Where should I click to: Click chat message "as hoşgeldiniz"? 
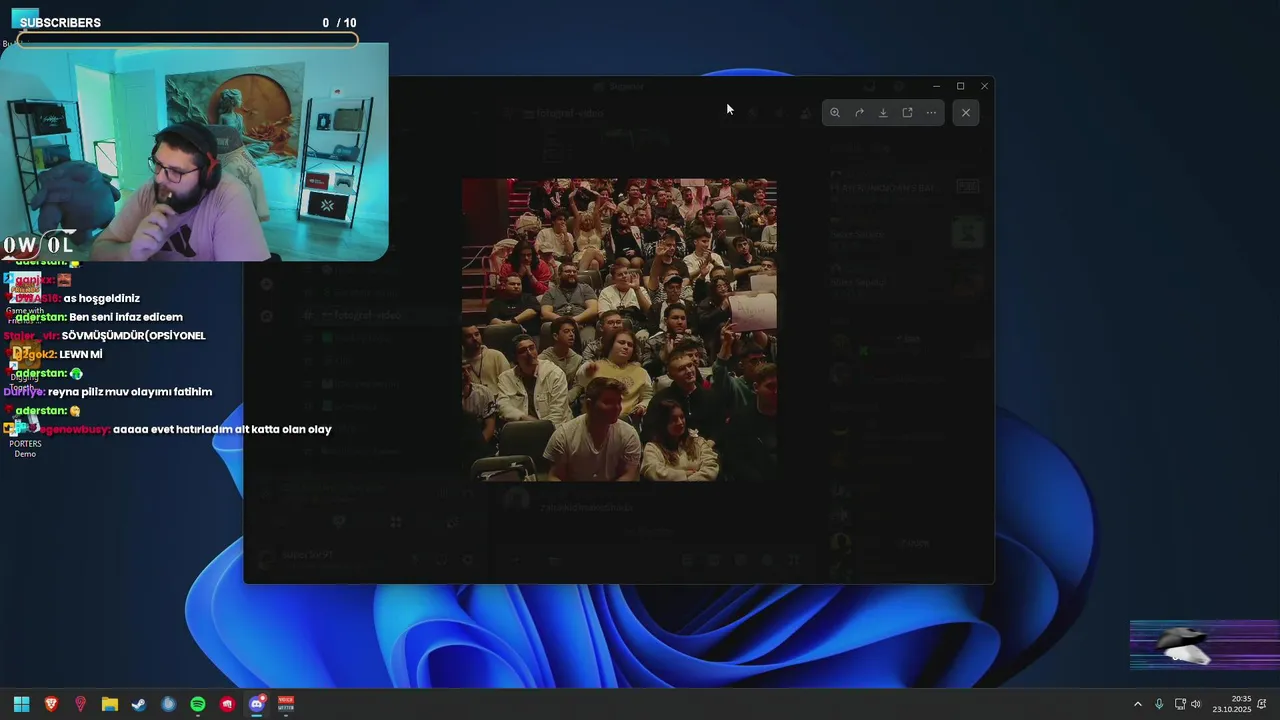101,298
